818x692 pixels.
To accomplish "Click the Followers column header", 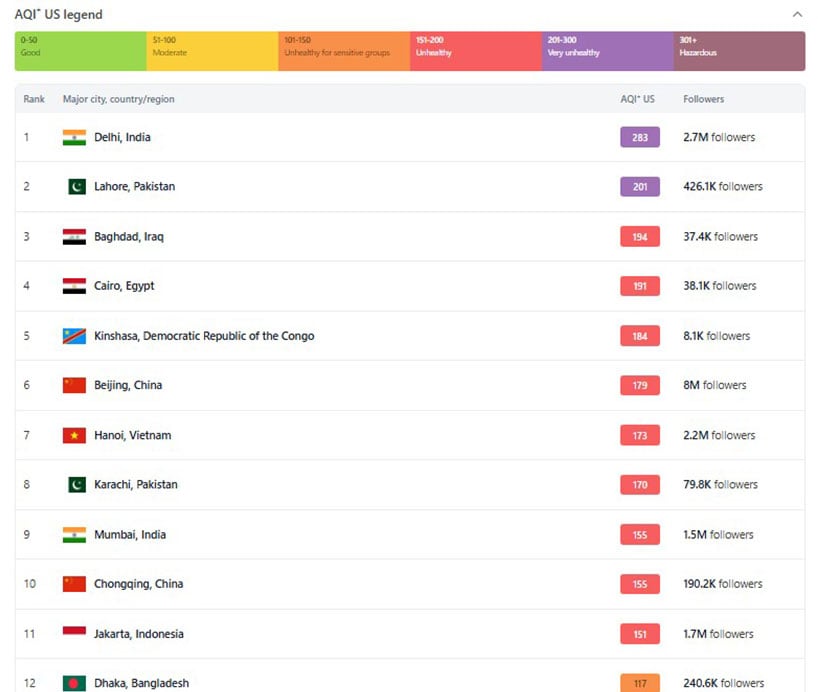I will (704, 99).
